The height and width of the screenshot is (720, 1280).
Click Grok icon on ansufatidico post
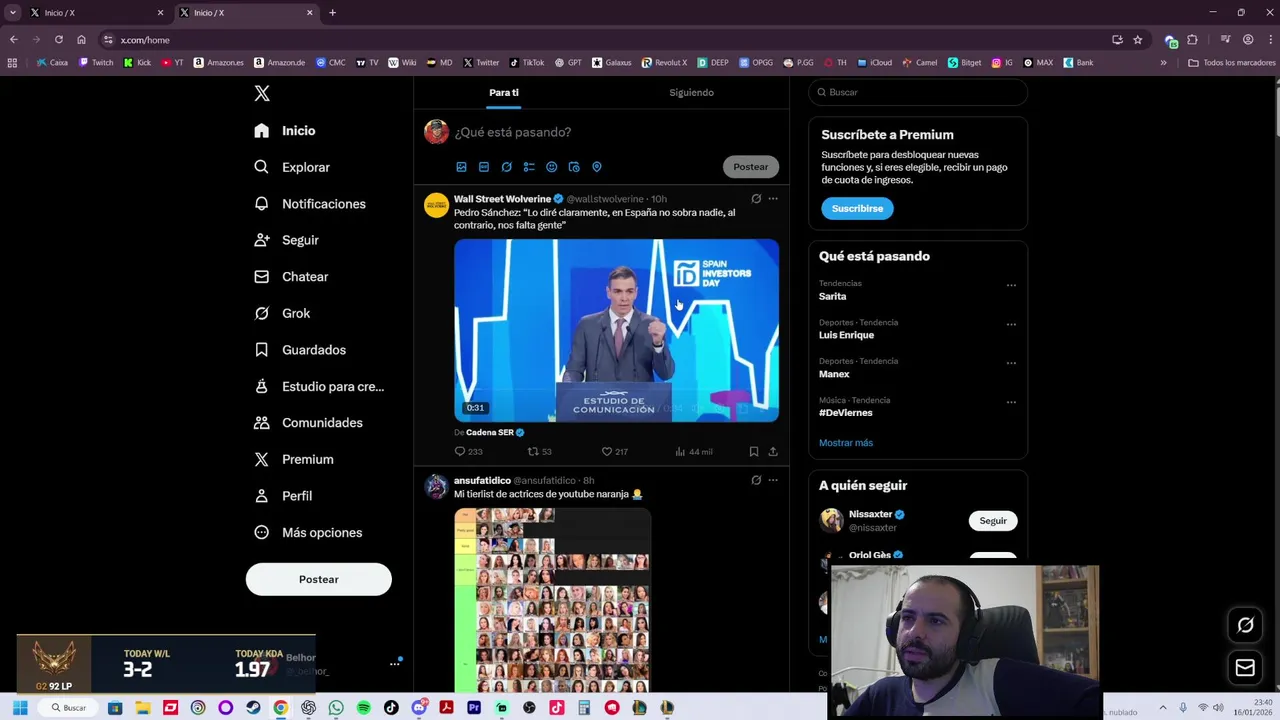[x=756, y=480]
